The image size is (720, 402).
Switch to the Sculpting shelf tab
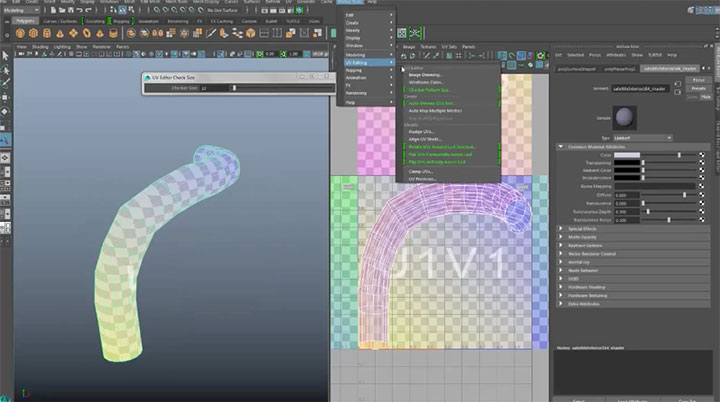[x=95, y=21]
